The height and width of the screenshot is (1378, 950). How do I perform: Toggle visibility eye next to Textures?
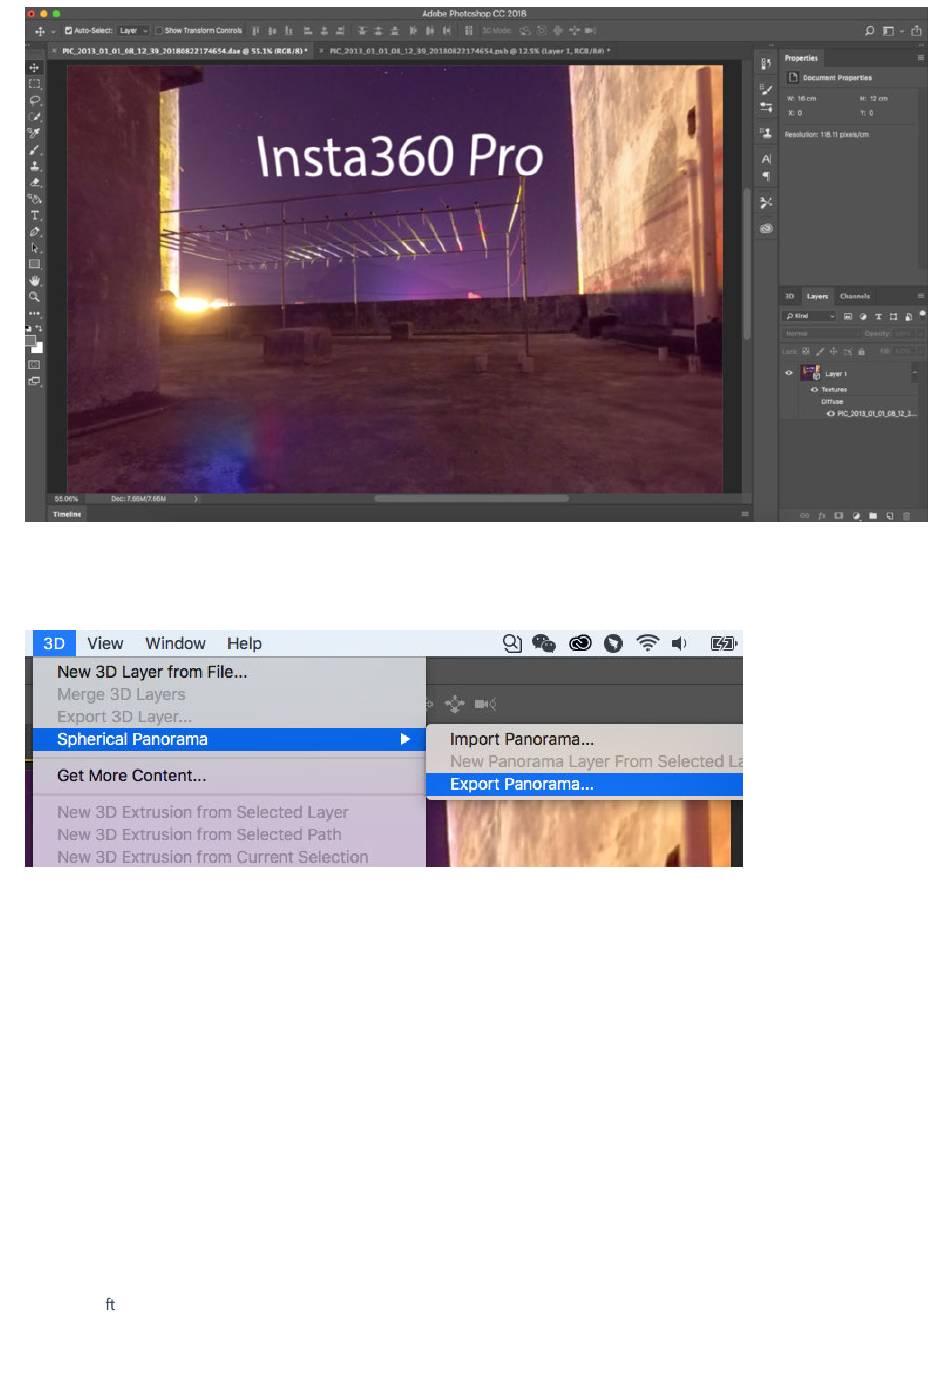pos(814,389)
